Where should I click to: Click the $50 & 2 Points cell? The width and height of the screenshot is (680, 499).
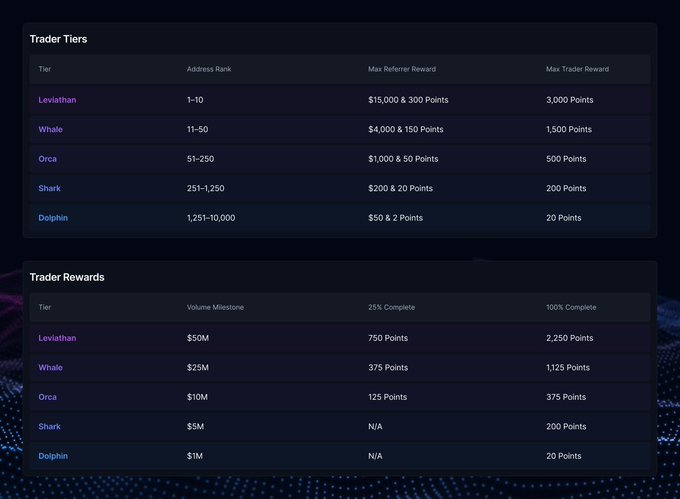[x=395, y=218]
